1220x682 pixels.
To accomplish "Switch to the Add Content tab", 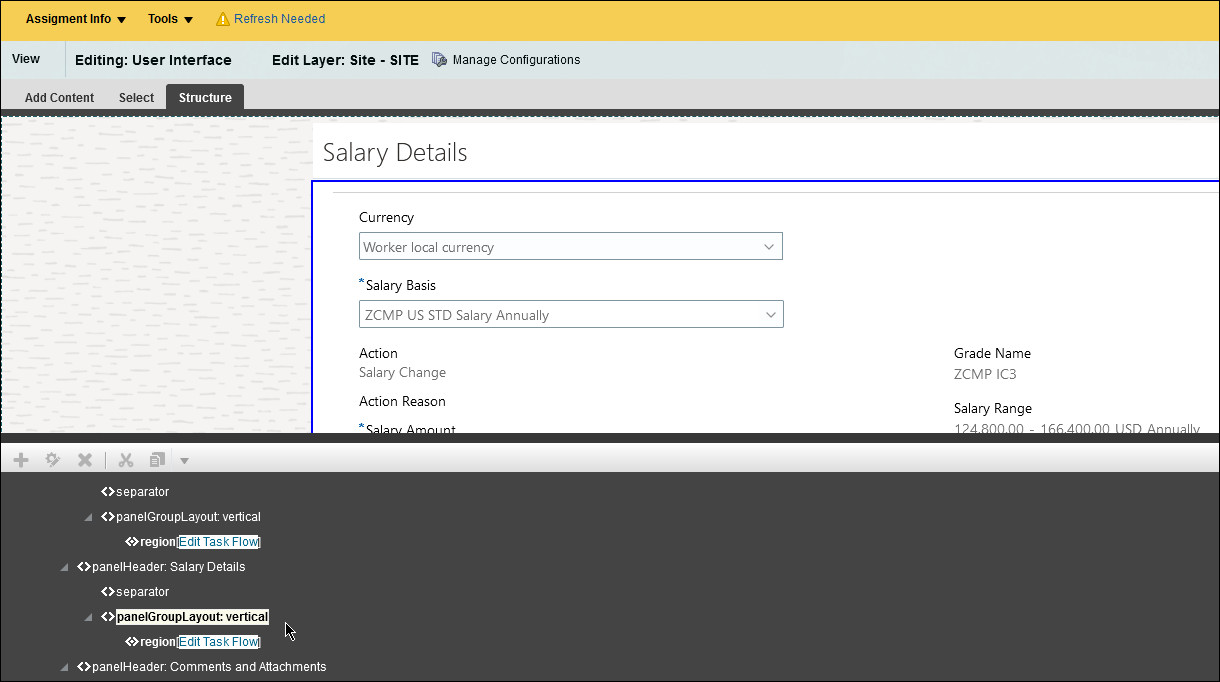I will (x=59, y=98).
